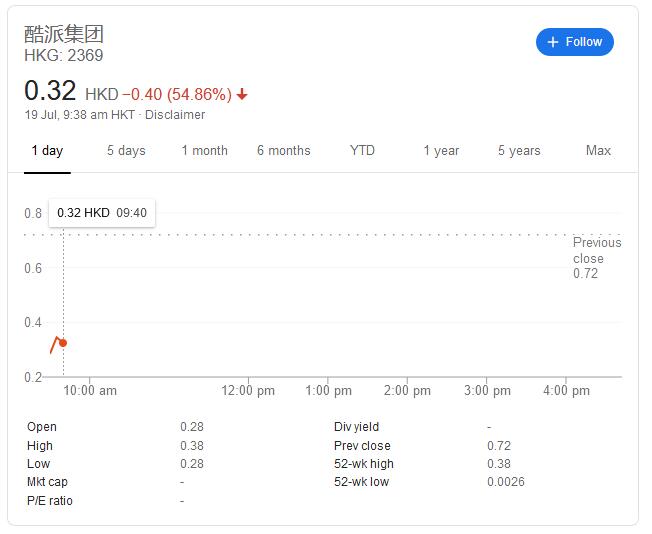Switch to the 5 days tab
The height and width of the screenshot is (534, 652).
126,151
